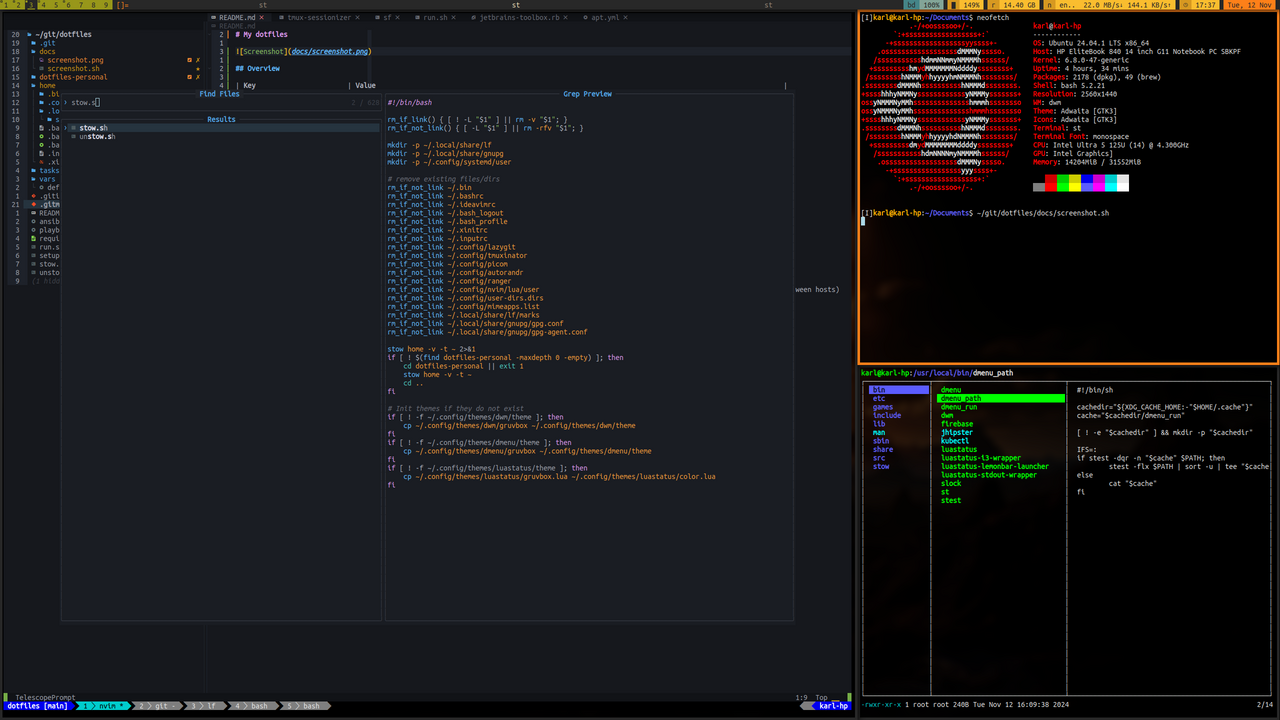1280x720 pixels.
Task: Click the .git folder icon in file tree
Action: point(34,43)
